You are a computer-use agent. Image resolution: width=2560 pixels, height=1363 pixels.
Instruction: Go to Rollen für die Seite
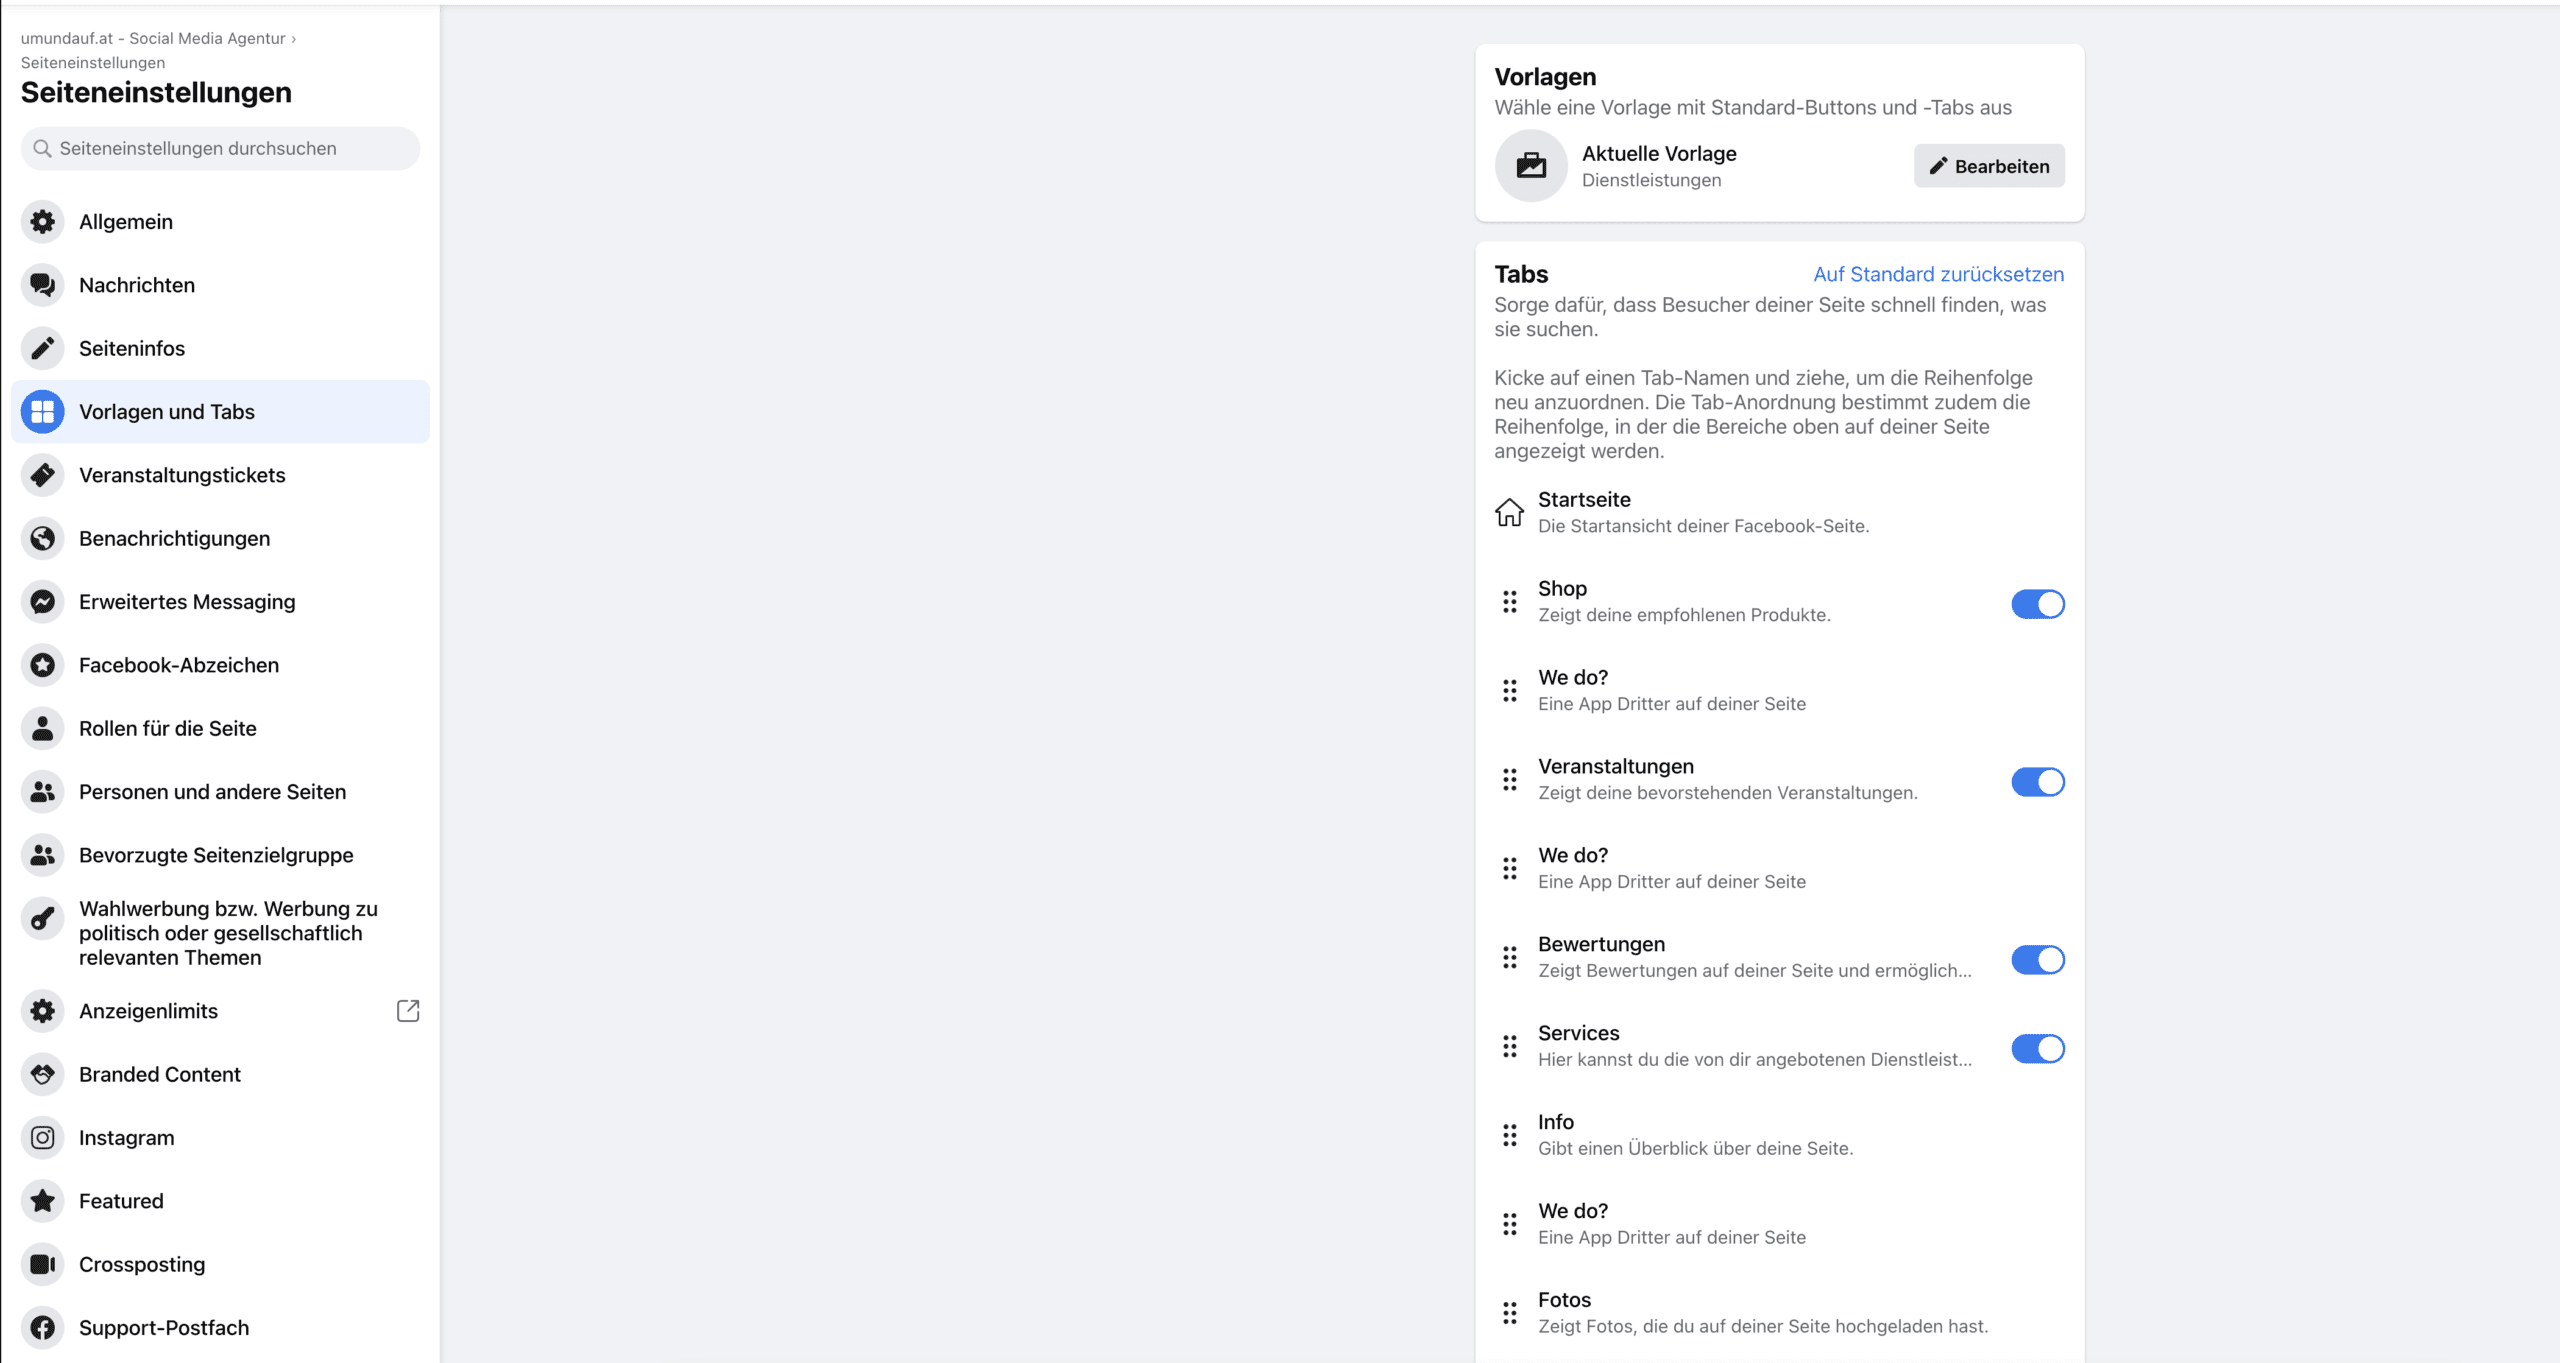[220, 729]
